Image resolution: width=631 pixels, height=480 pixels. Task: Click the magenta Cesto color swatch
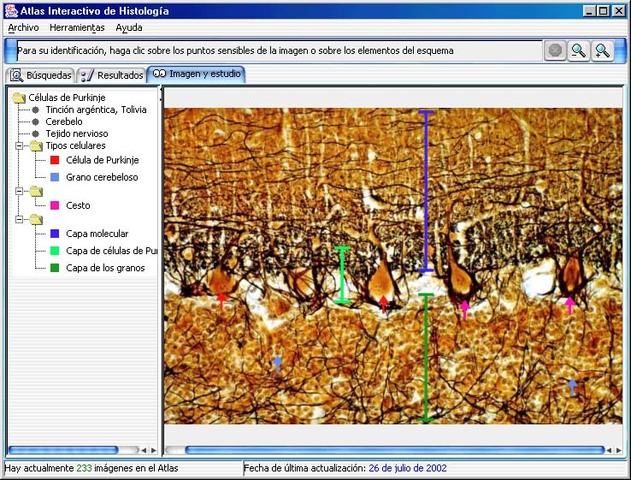(55, 205)
